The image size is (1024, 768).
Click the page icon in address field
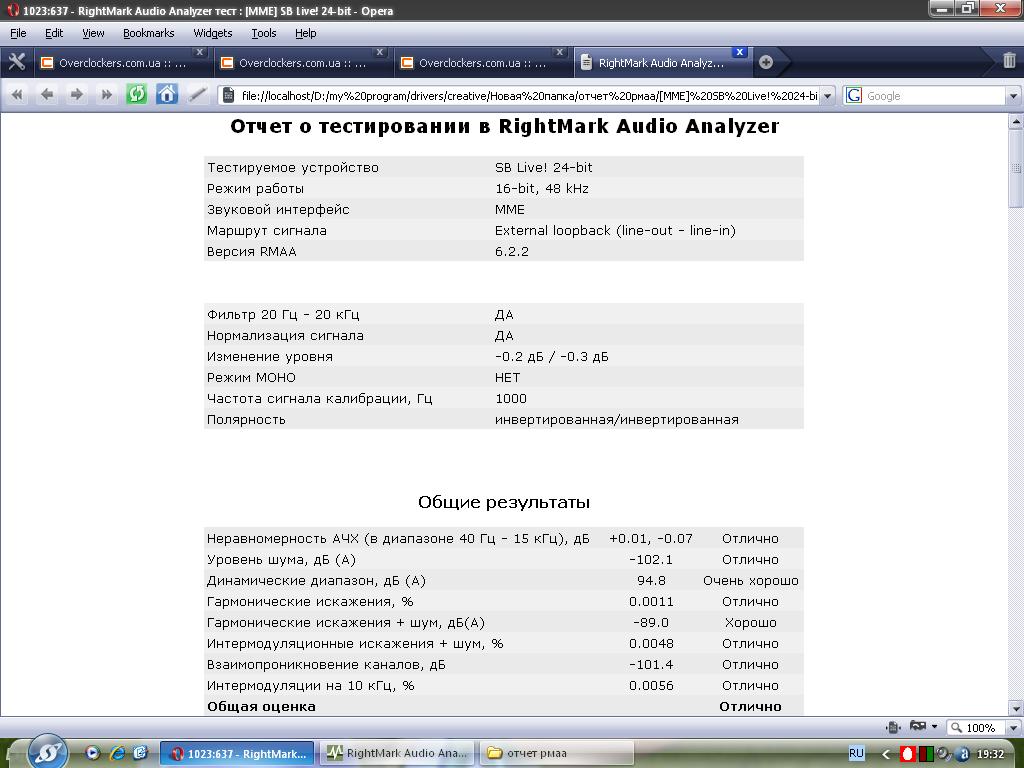point(229,95)
